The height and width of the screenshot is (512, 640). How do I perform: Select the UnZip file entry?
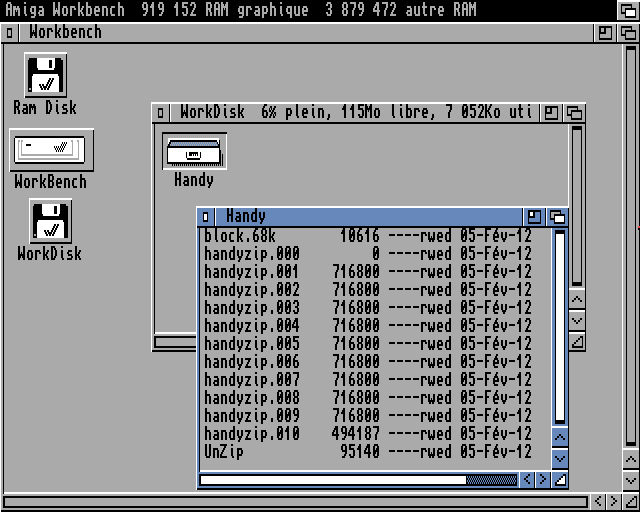pyautogui.click(x=224, y=452)
